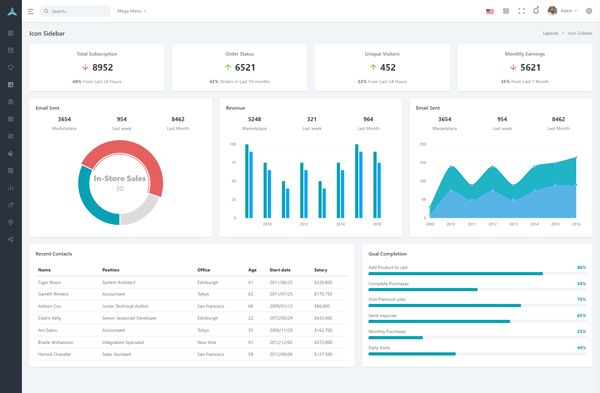
Task: Sort table by Name column header
Action: tap(44, 270)
